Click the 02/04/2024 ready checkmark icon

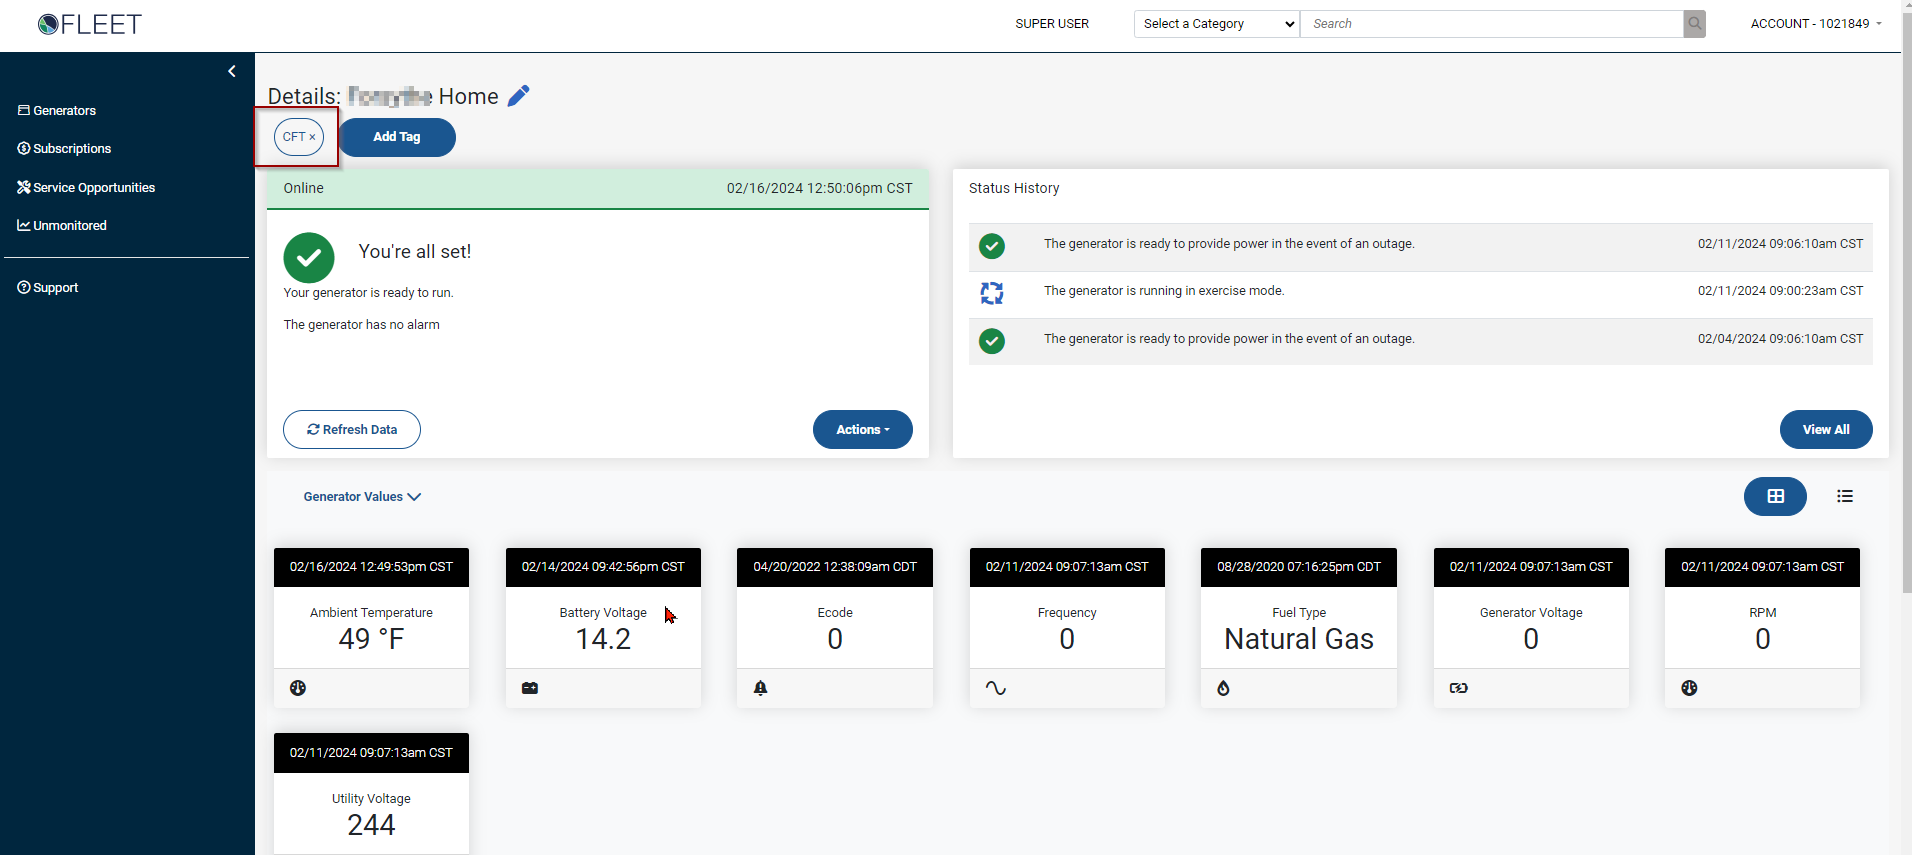[992, 341]
